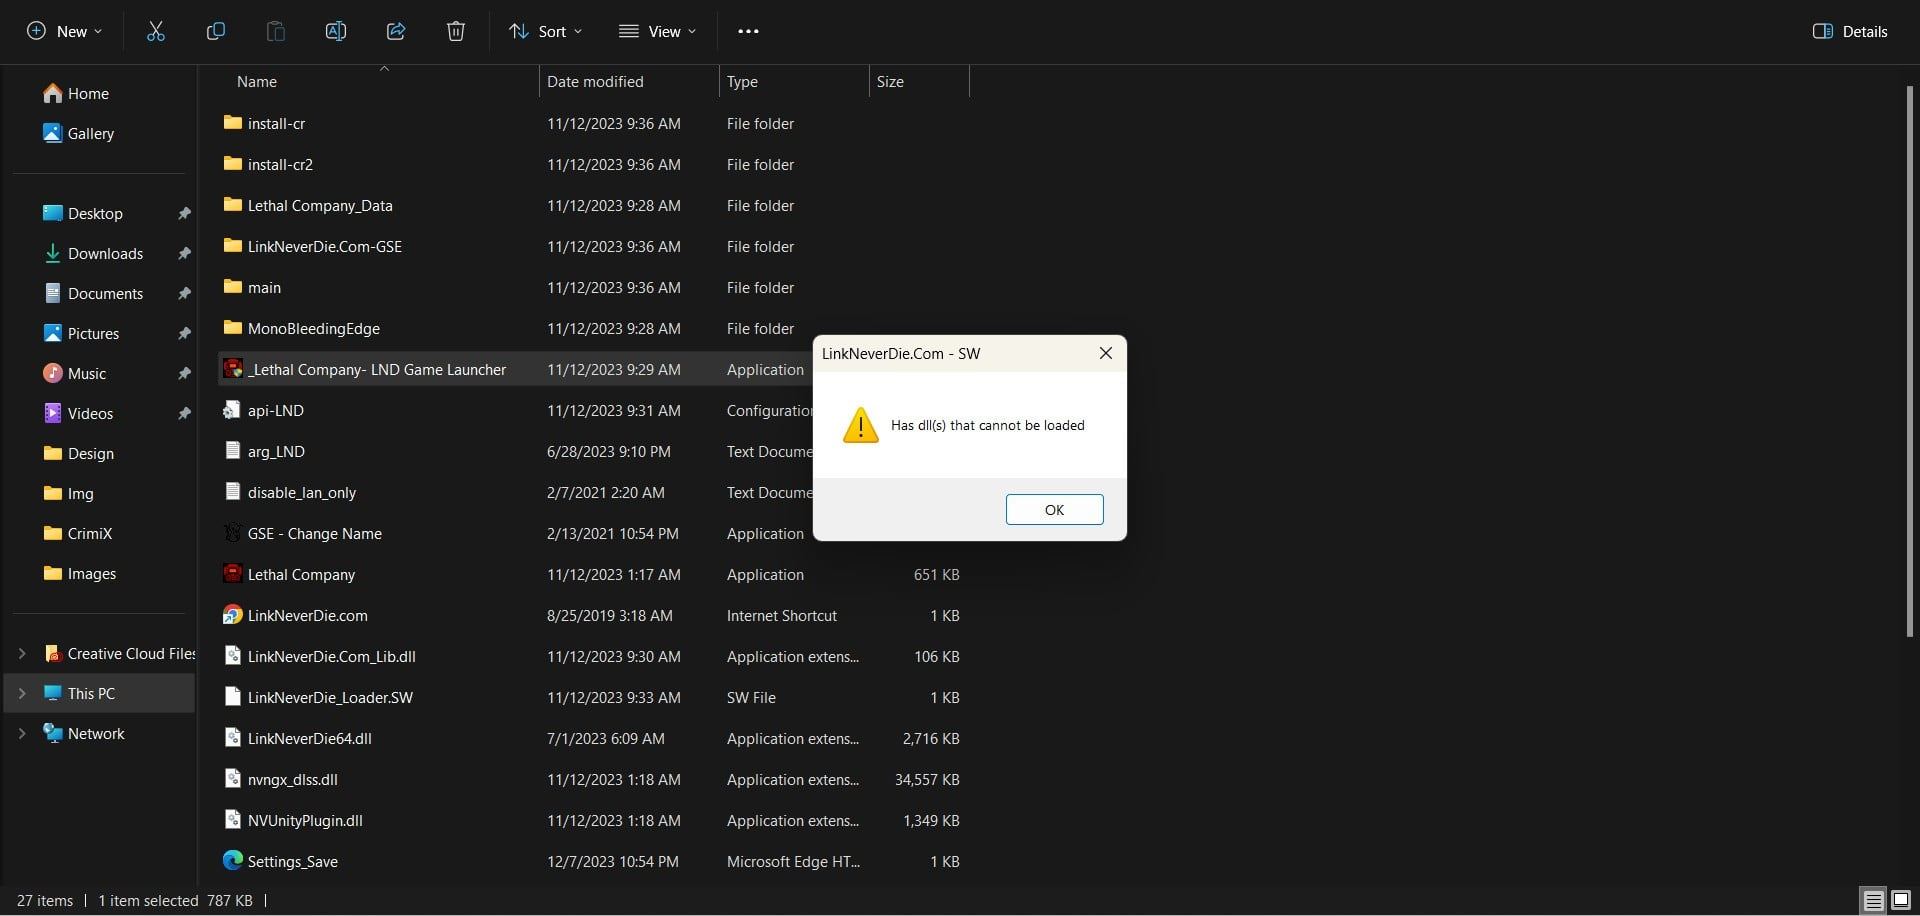
Task: Close the LinkNeverDie.Com - SW dialog
Action: (1105, 353)
